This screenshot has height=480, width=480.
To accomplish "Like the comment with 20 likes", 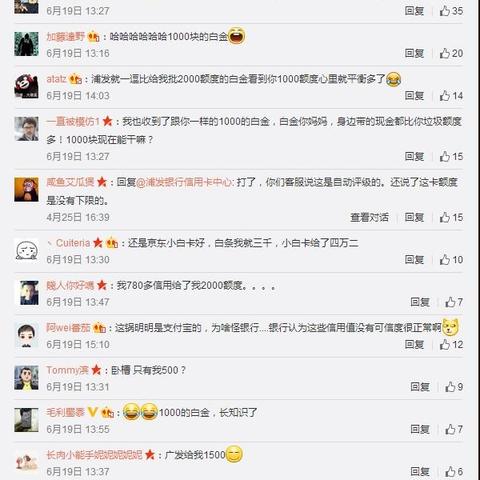I will click(x=451, y=53).
